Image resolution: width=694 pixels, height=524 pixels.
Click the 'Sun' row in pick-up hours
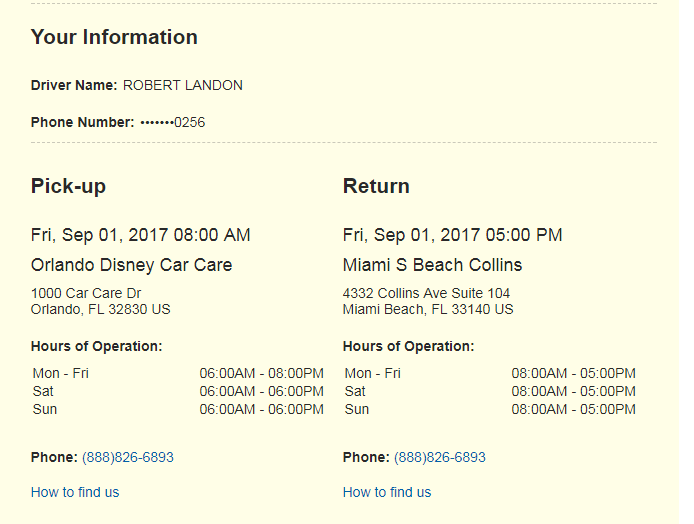click(x=44, y=409)
